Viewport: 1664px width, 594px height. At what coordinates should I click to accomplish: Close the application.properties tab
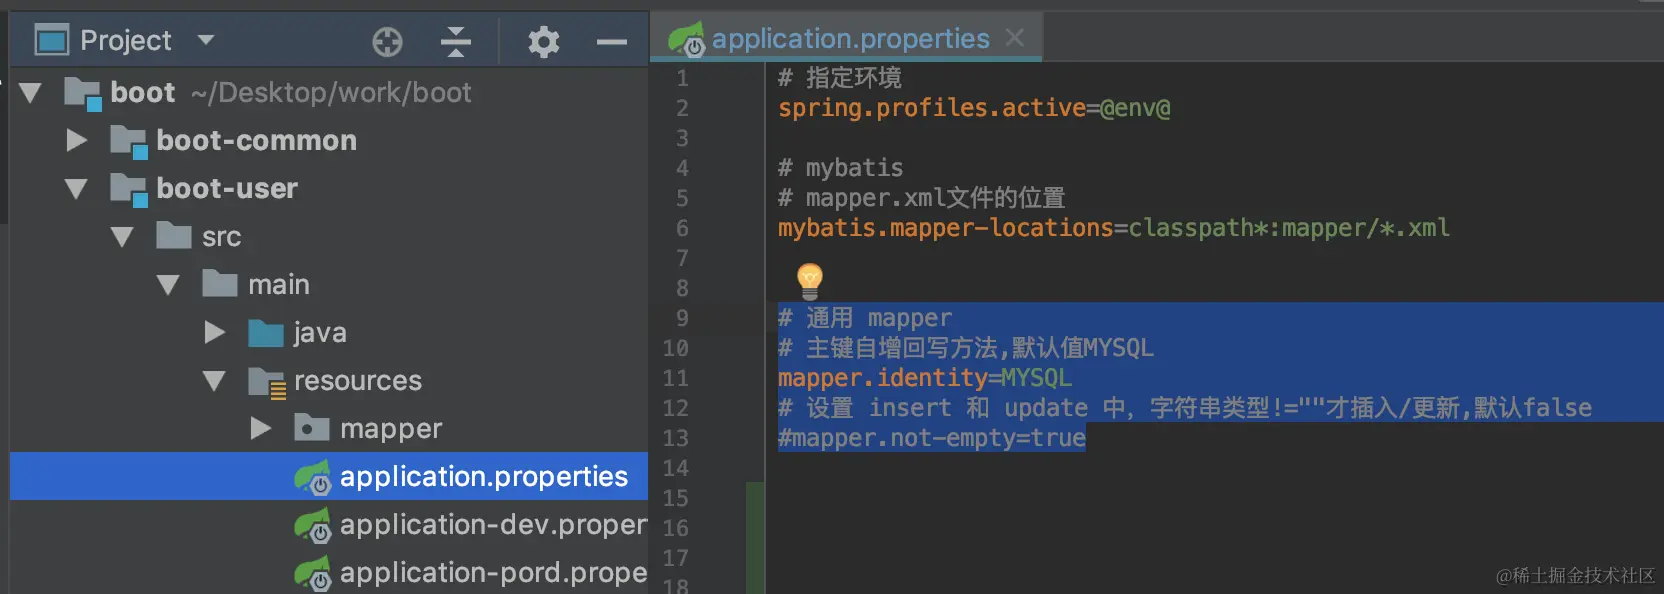tap(1015, 38)
